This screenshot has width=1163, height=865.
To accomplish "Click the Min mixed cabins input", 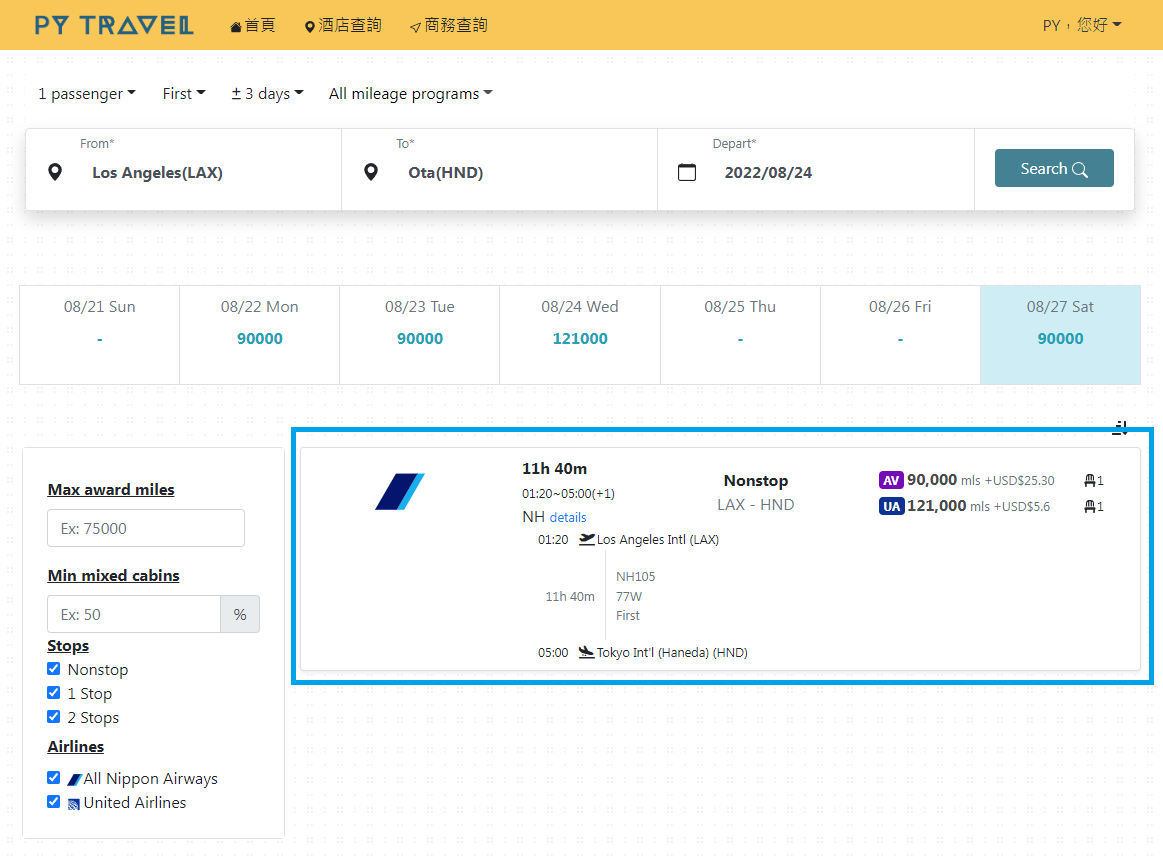I will [x=134, y=614].
